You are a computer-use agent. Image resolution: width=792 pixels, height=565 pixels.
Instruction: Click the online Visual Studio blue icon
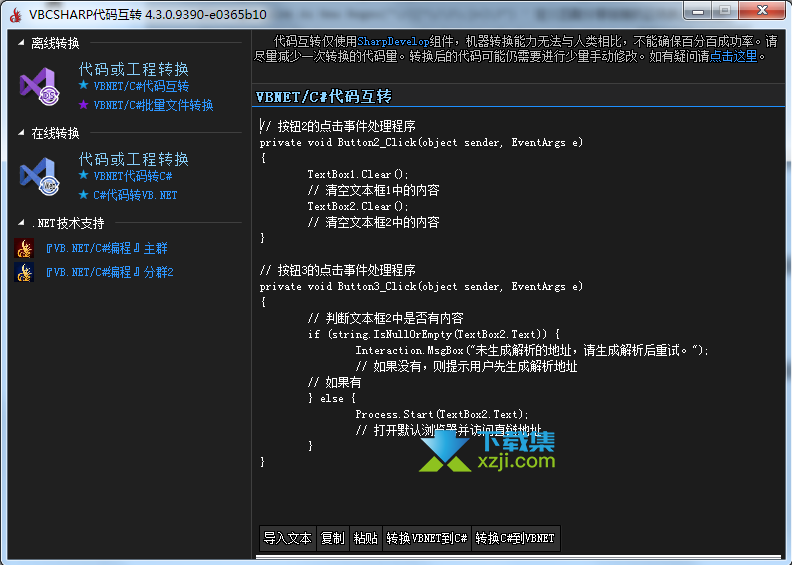point(39,176)
